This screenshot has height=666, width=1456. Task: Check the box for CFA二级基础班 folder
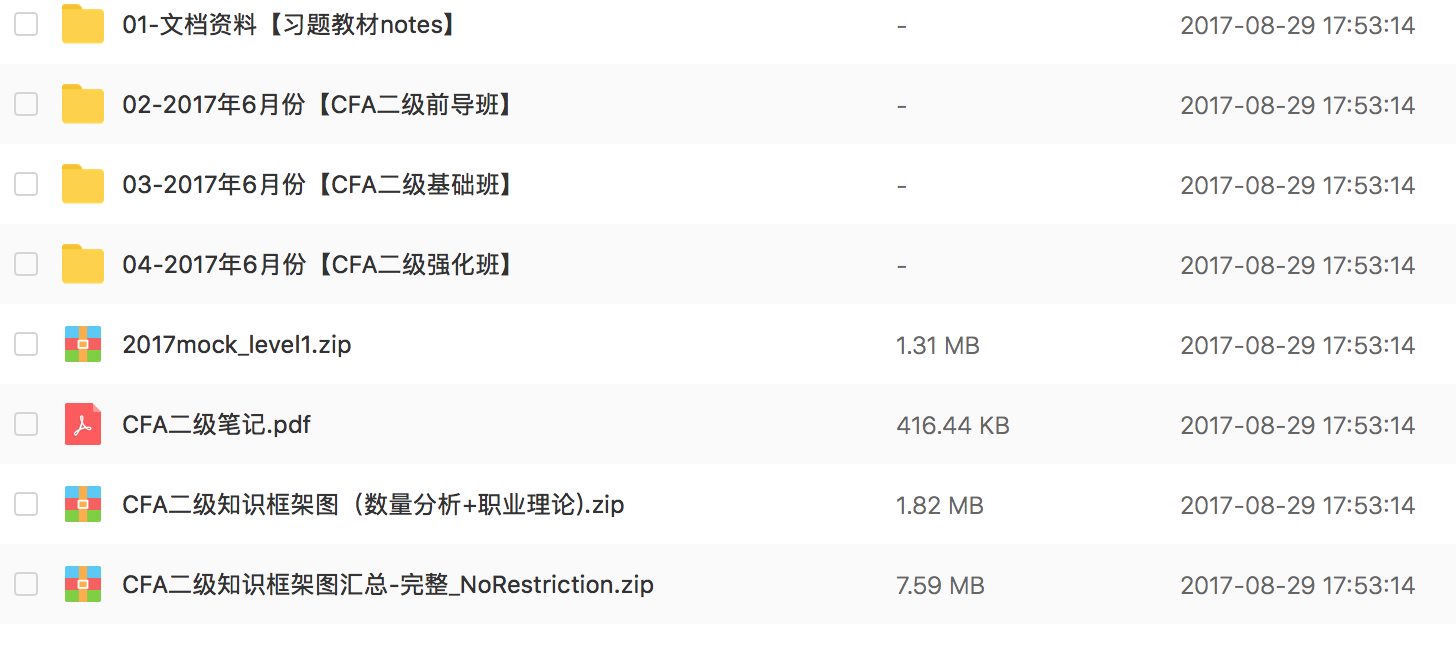26,185
